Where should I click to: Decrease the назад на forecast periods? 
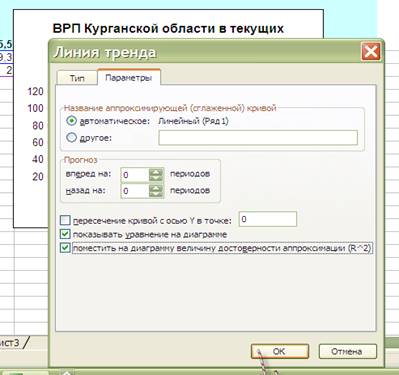point(156,194)
